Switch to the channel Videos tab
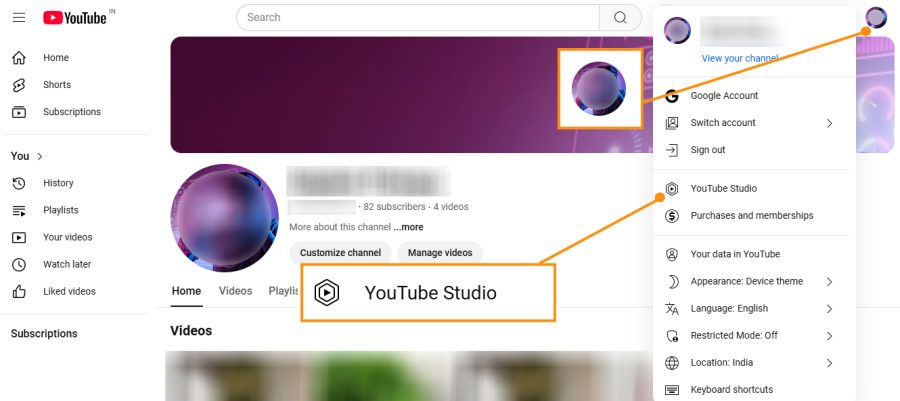Screen dimensions: 900x401 [x=235, y=291]
